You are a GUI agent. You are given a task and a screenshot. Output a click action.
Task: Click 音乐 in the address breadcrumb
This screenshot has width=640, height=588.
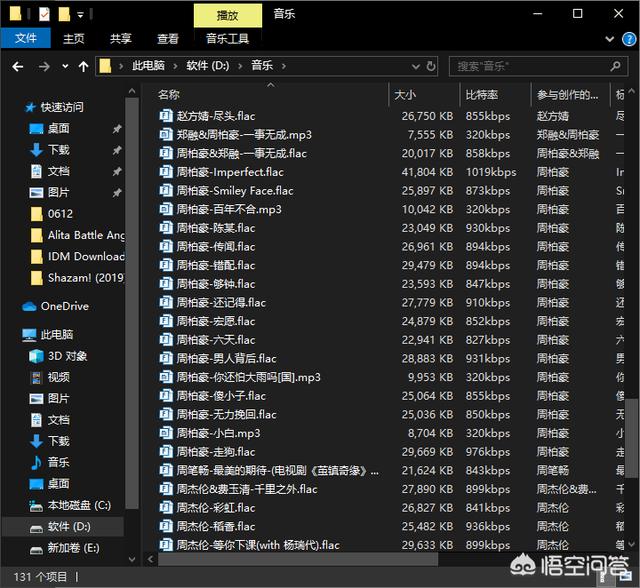tap(262, 66)
